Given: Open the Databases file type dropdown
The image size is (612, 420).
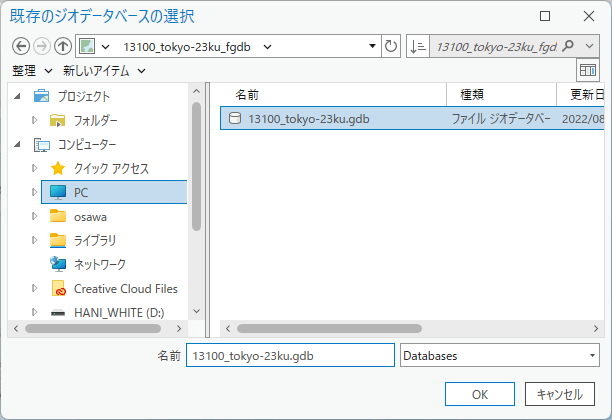Looking at the screenshot, I should click(592, 355).
